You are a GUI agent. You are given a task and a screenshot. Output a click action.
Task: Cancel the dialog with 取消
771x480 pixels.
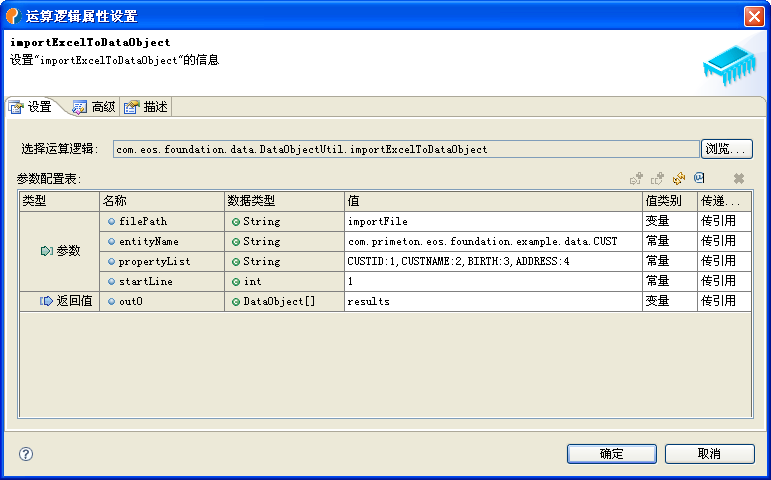point(709,454)
